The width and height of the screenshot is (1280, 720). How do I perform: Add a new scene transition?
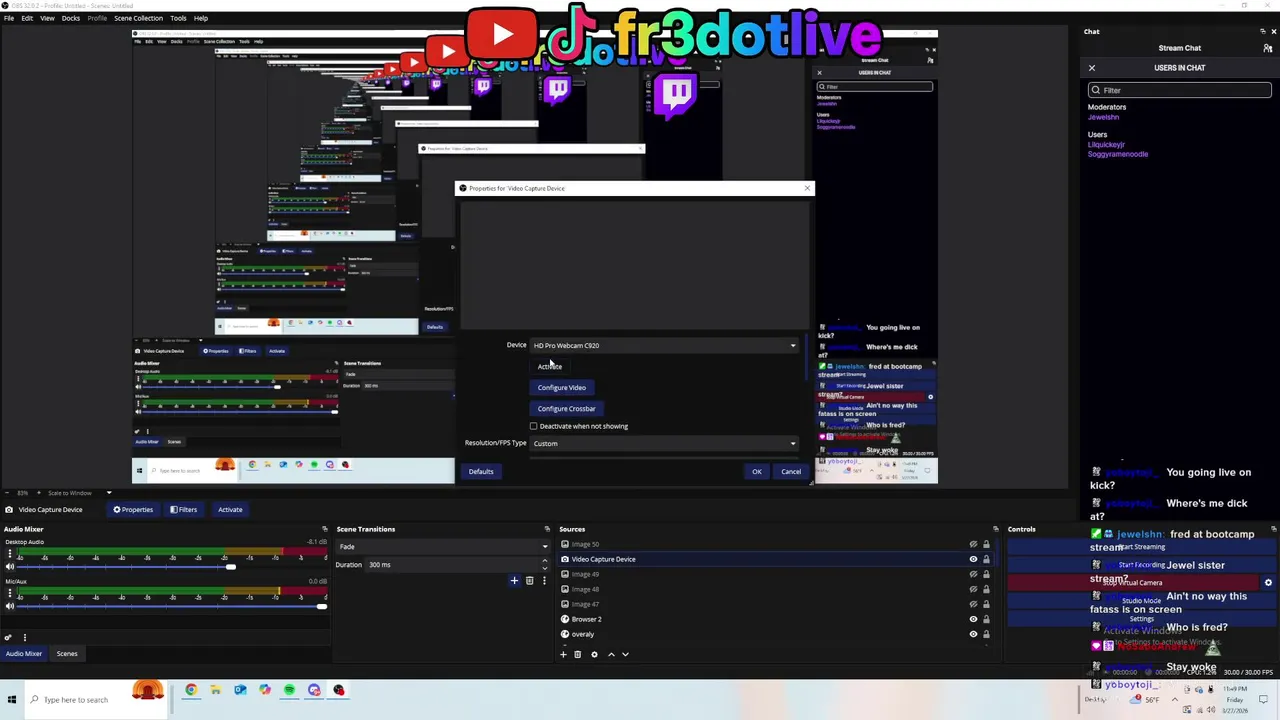[x=514, y=580]
